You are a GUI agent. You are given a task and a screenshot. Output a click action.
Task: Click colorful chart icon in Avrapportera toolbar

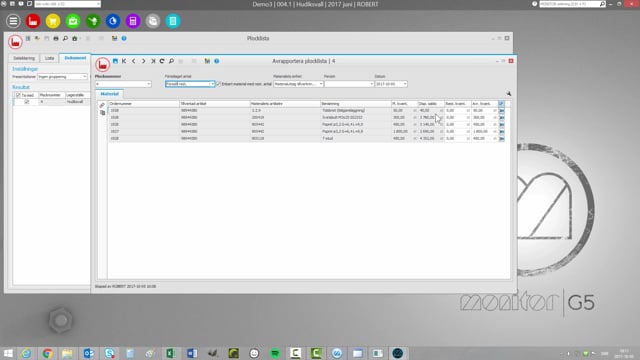(x=207, y=61)
